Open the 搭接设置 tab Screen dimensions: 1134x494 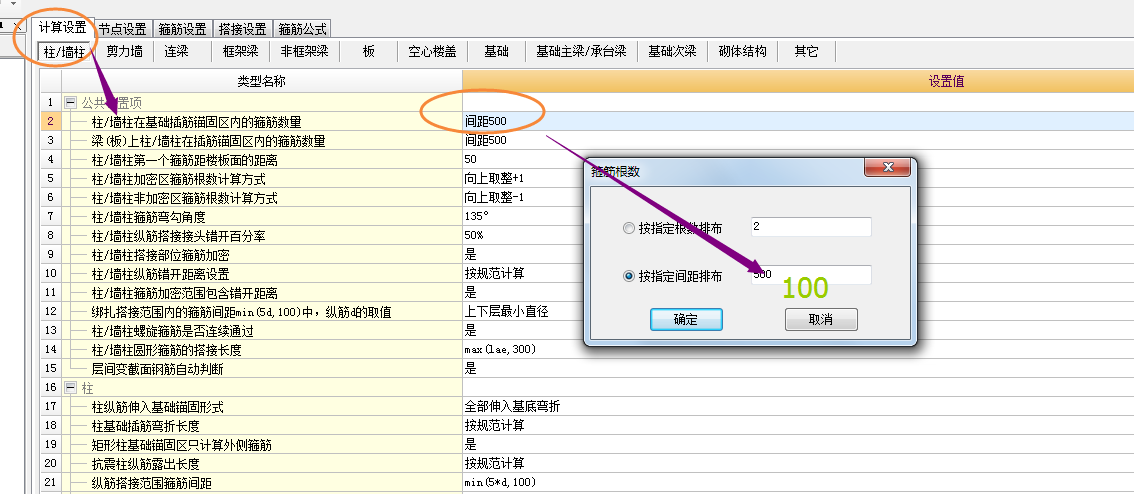click(242, 28)
